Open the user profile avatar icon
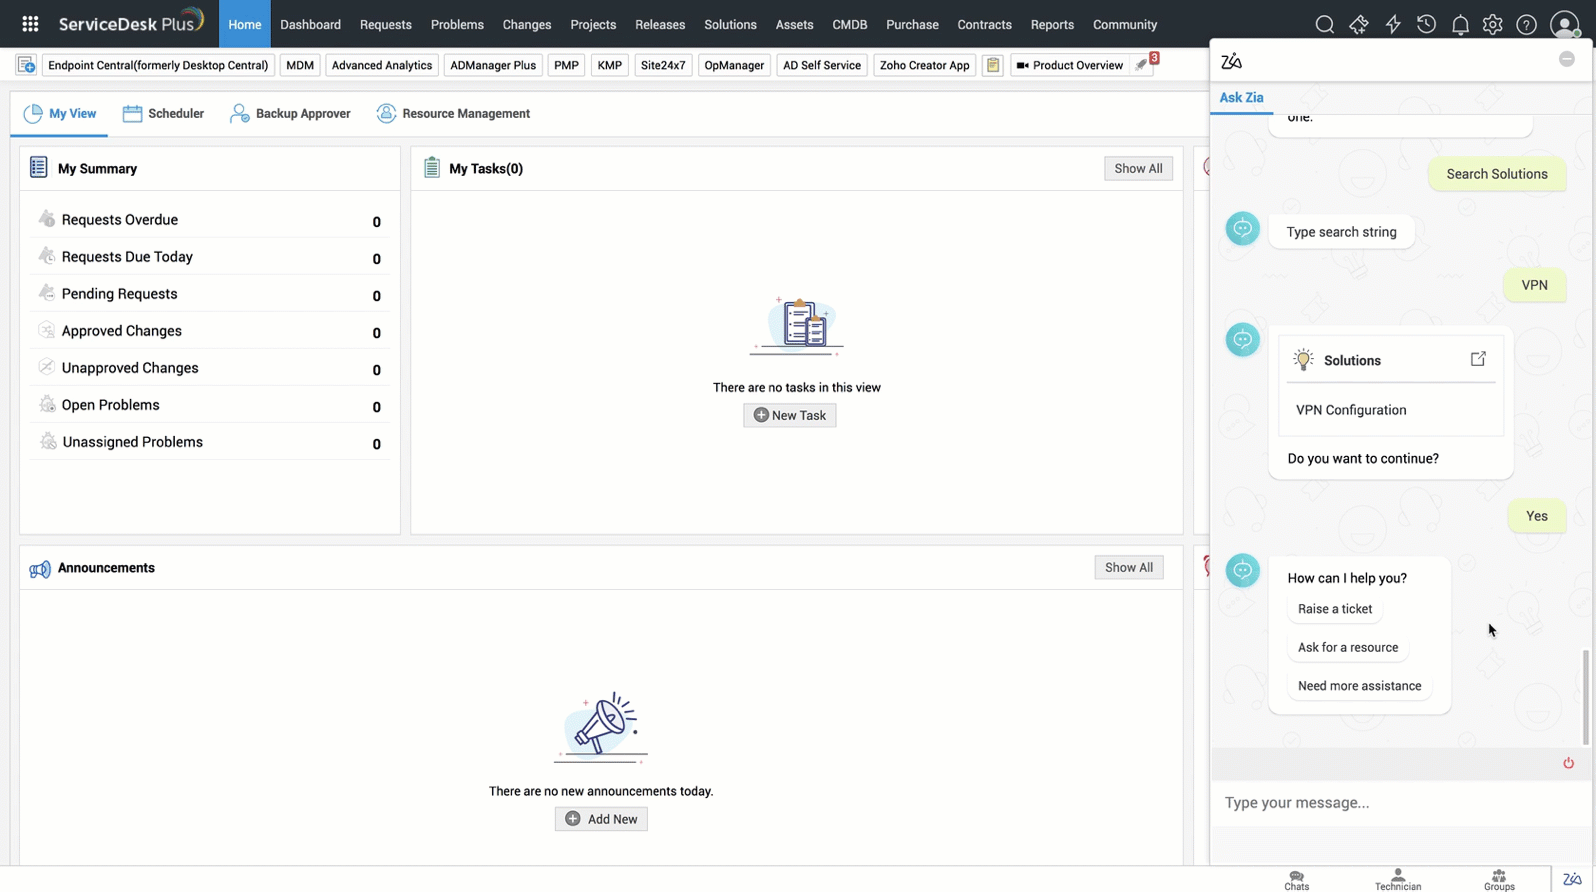The height and width of the screenshot is (892, 1596). click(1564, 25)
